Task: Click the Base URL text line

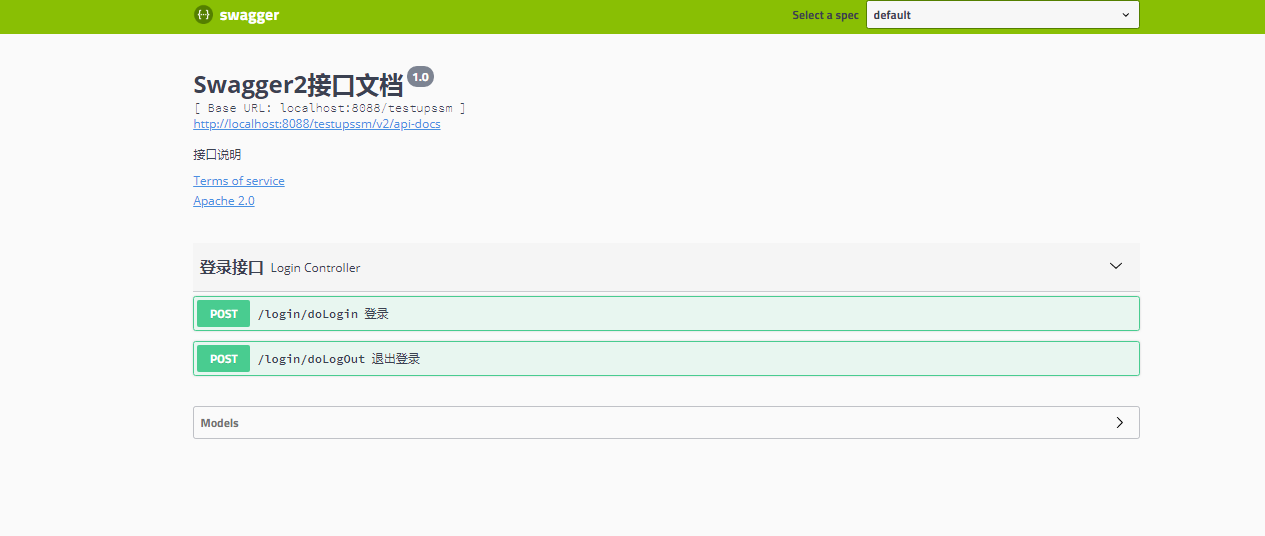Action: tap(330, 108)
